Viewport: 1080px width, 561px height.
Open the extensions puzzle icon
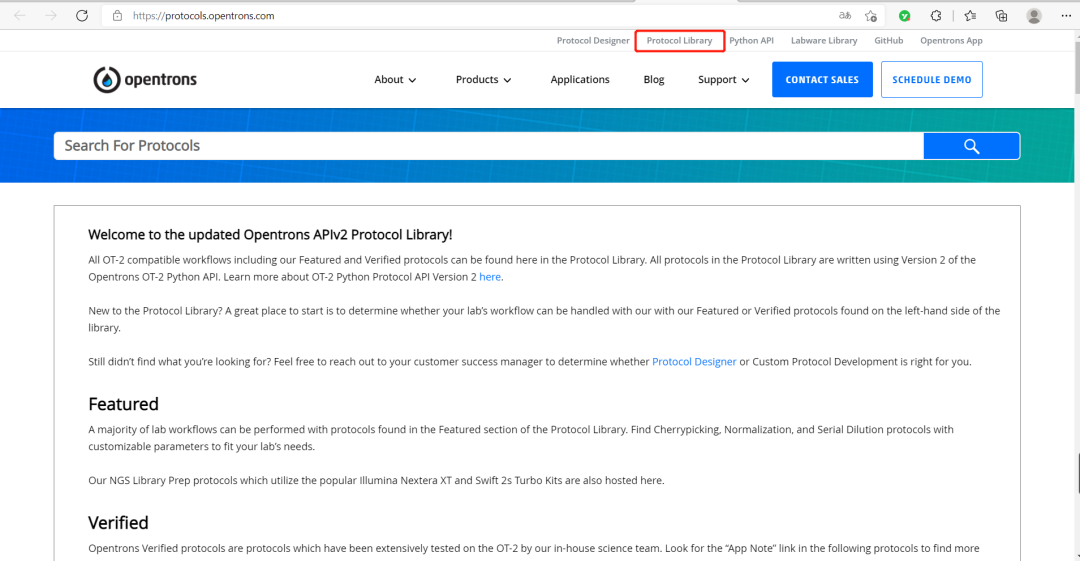(935, 15)
